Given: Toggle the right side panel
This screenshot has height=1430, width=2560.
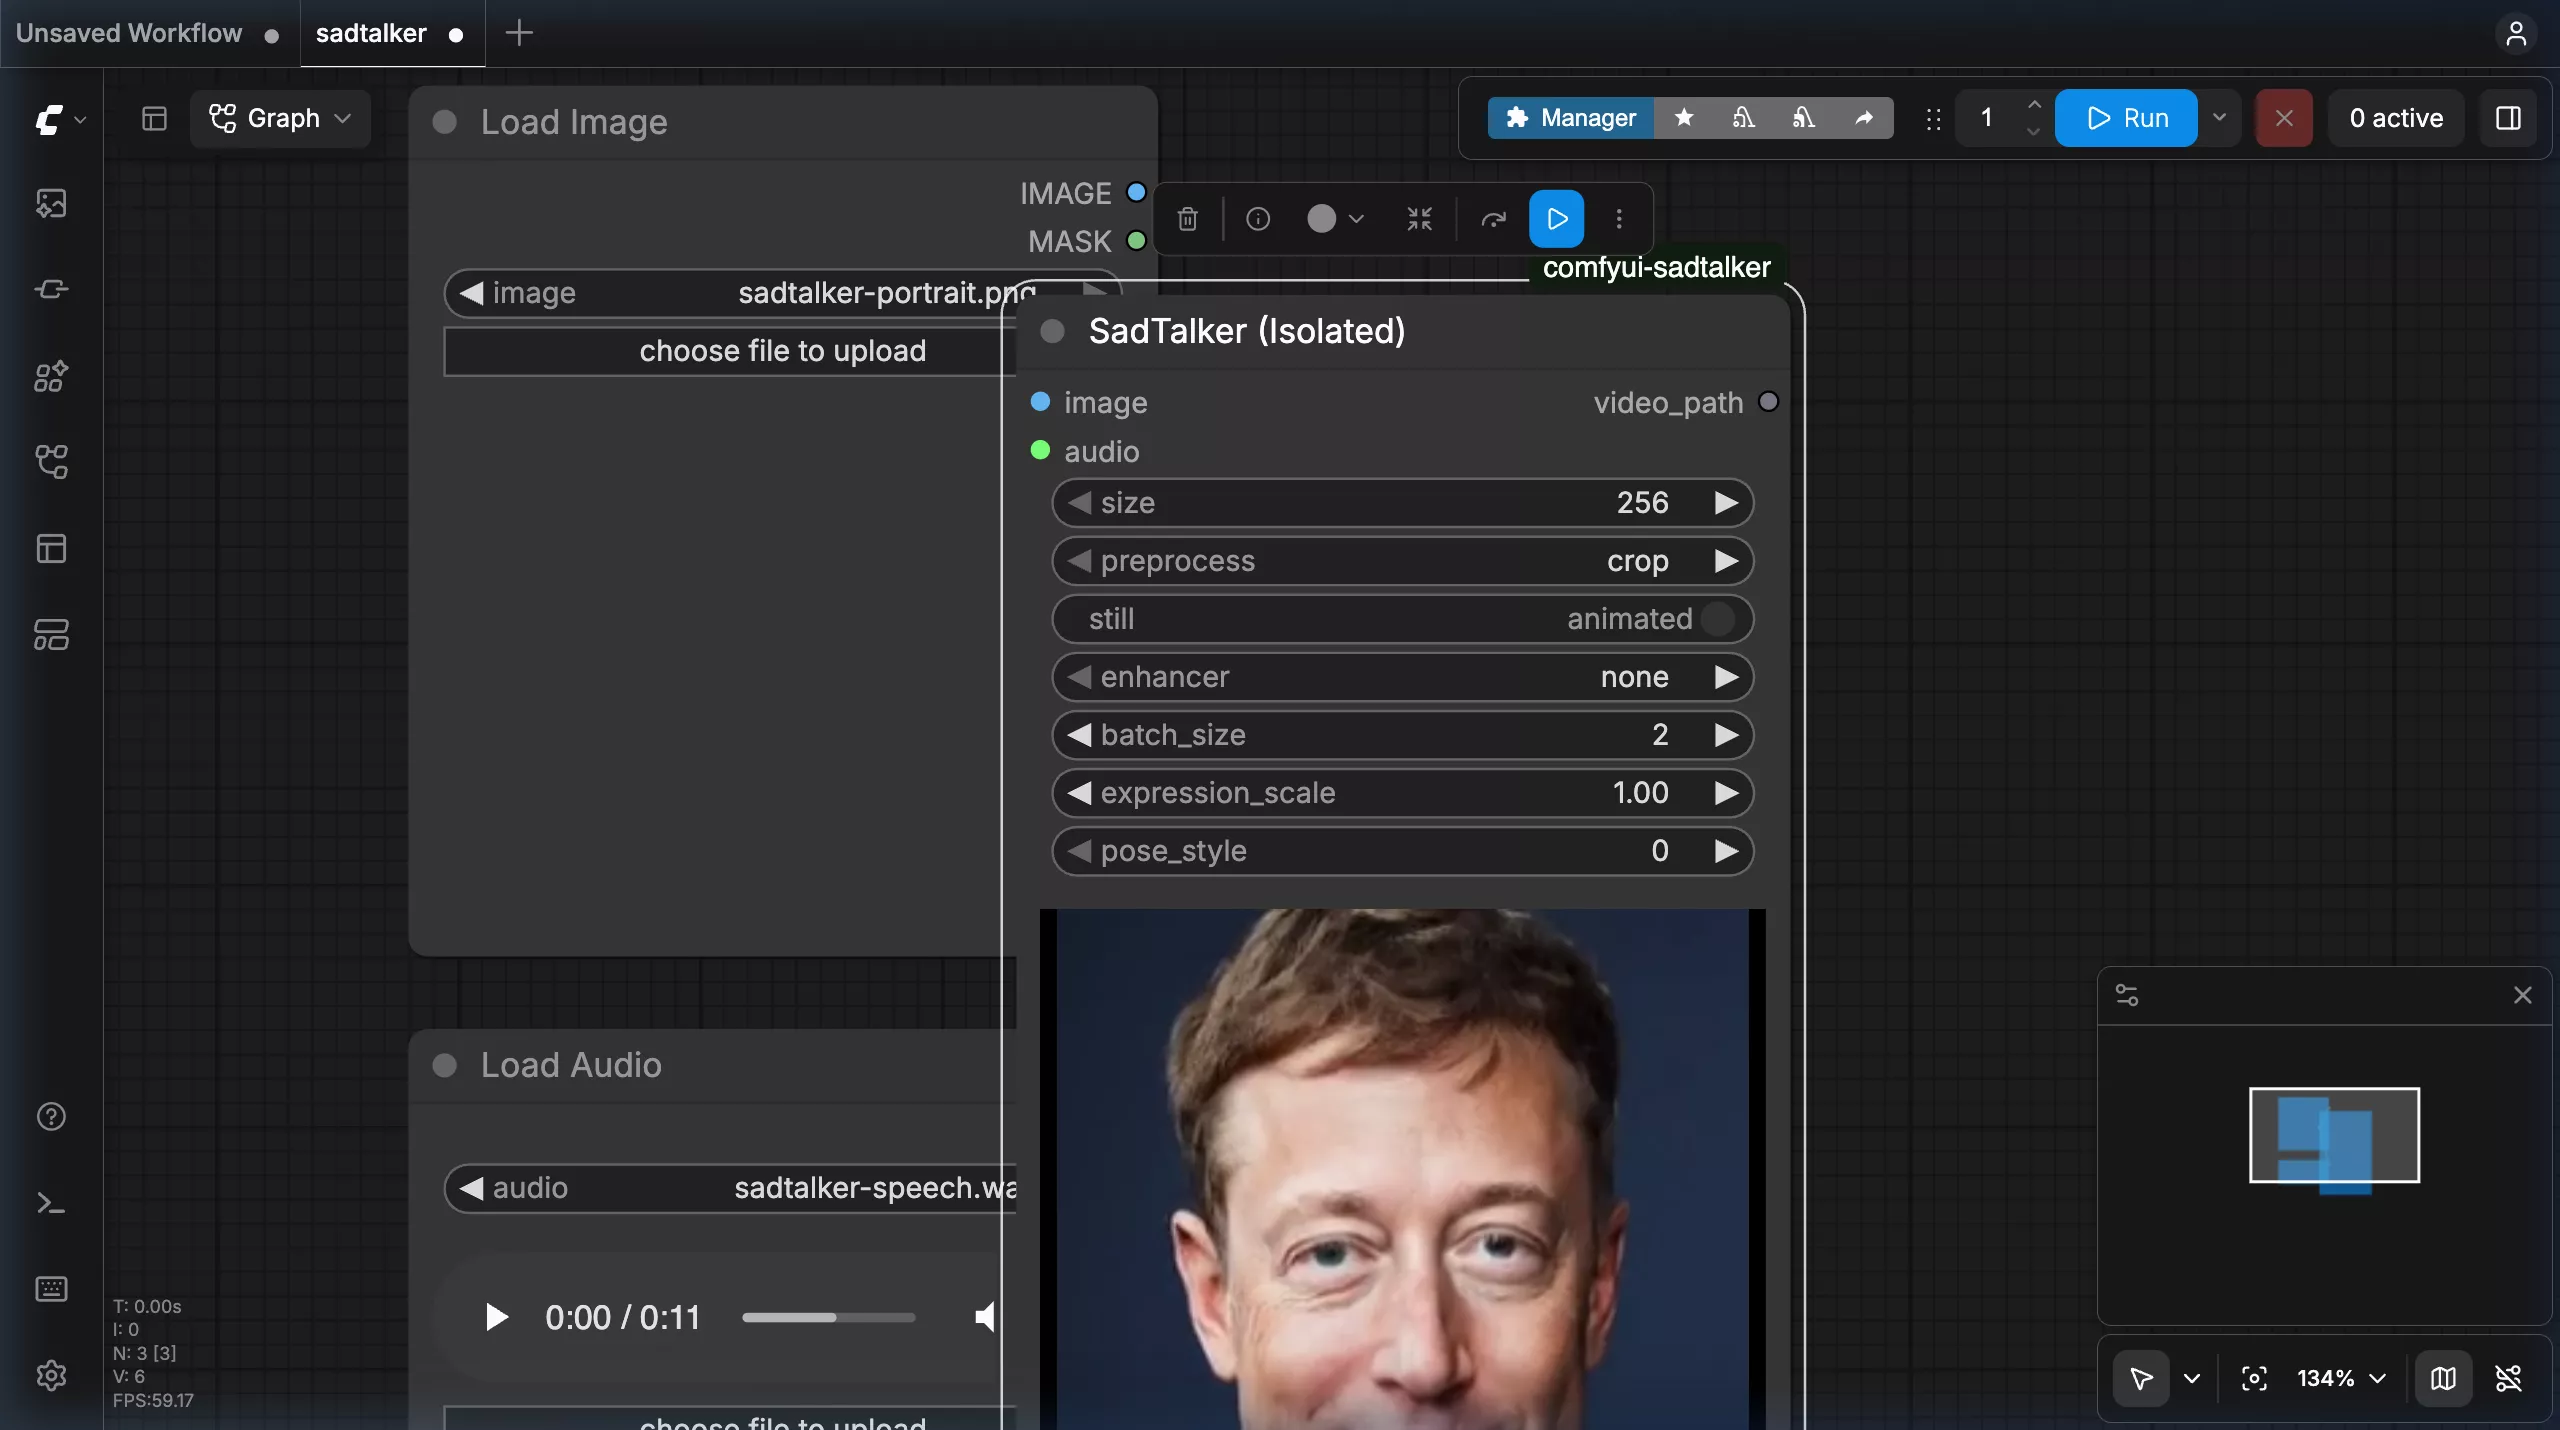Looking at the screenshot, I should (x=2508, y=118).
